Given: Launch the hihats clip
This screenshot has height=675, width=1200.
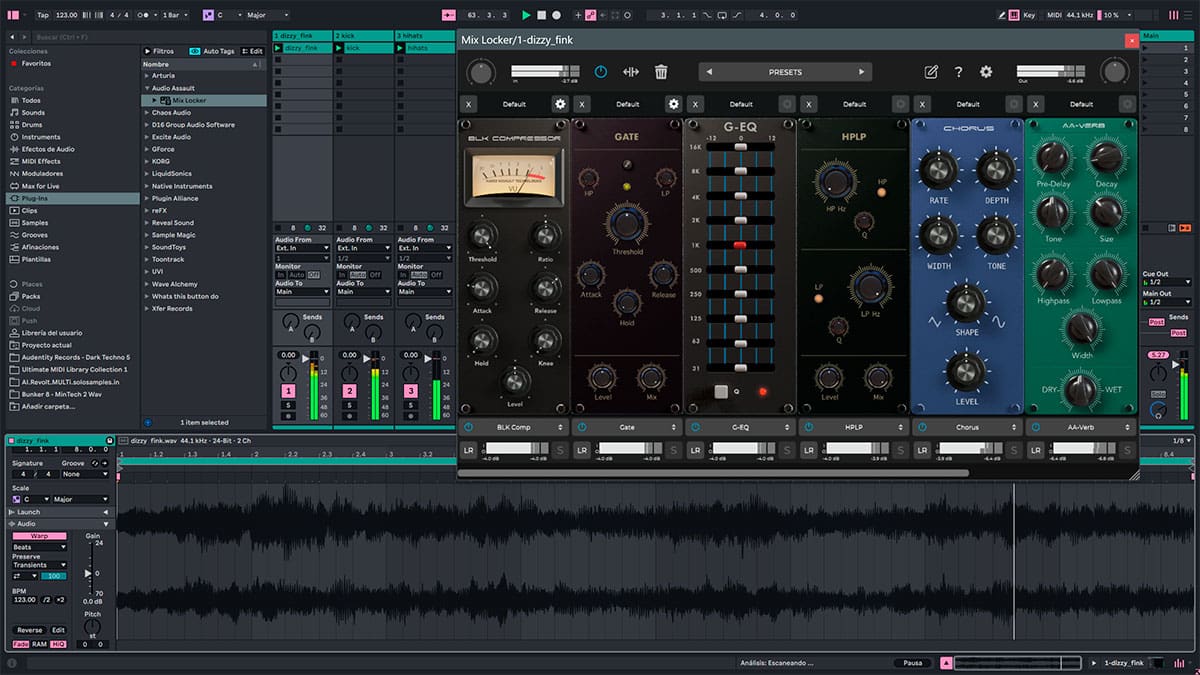Looking at the screenshot, I should (x=402, y=48).
